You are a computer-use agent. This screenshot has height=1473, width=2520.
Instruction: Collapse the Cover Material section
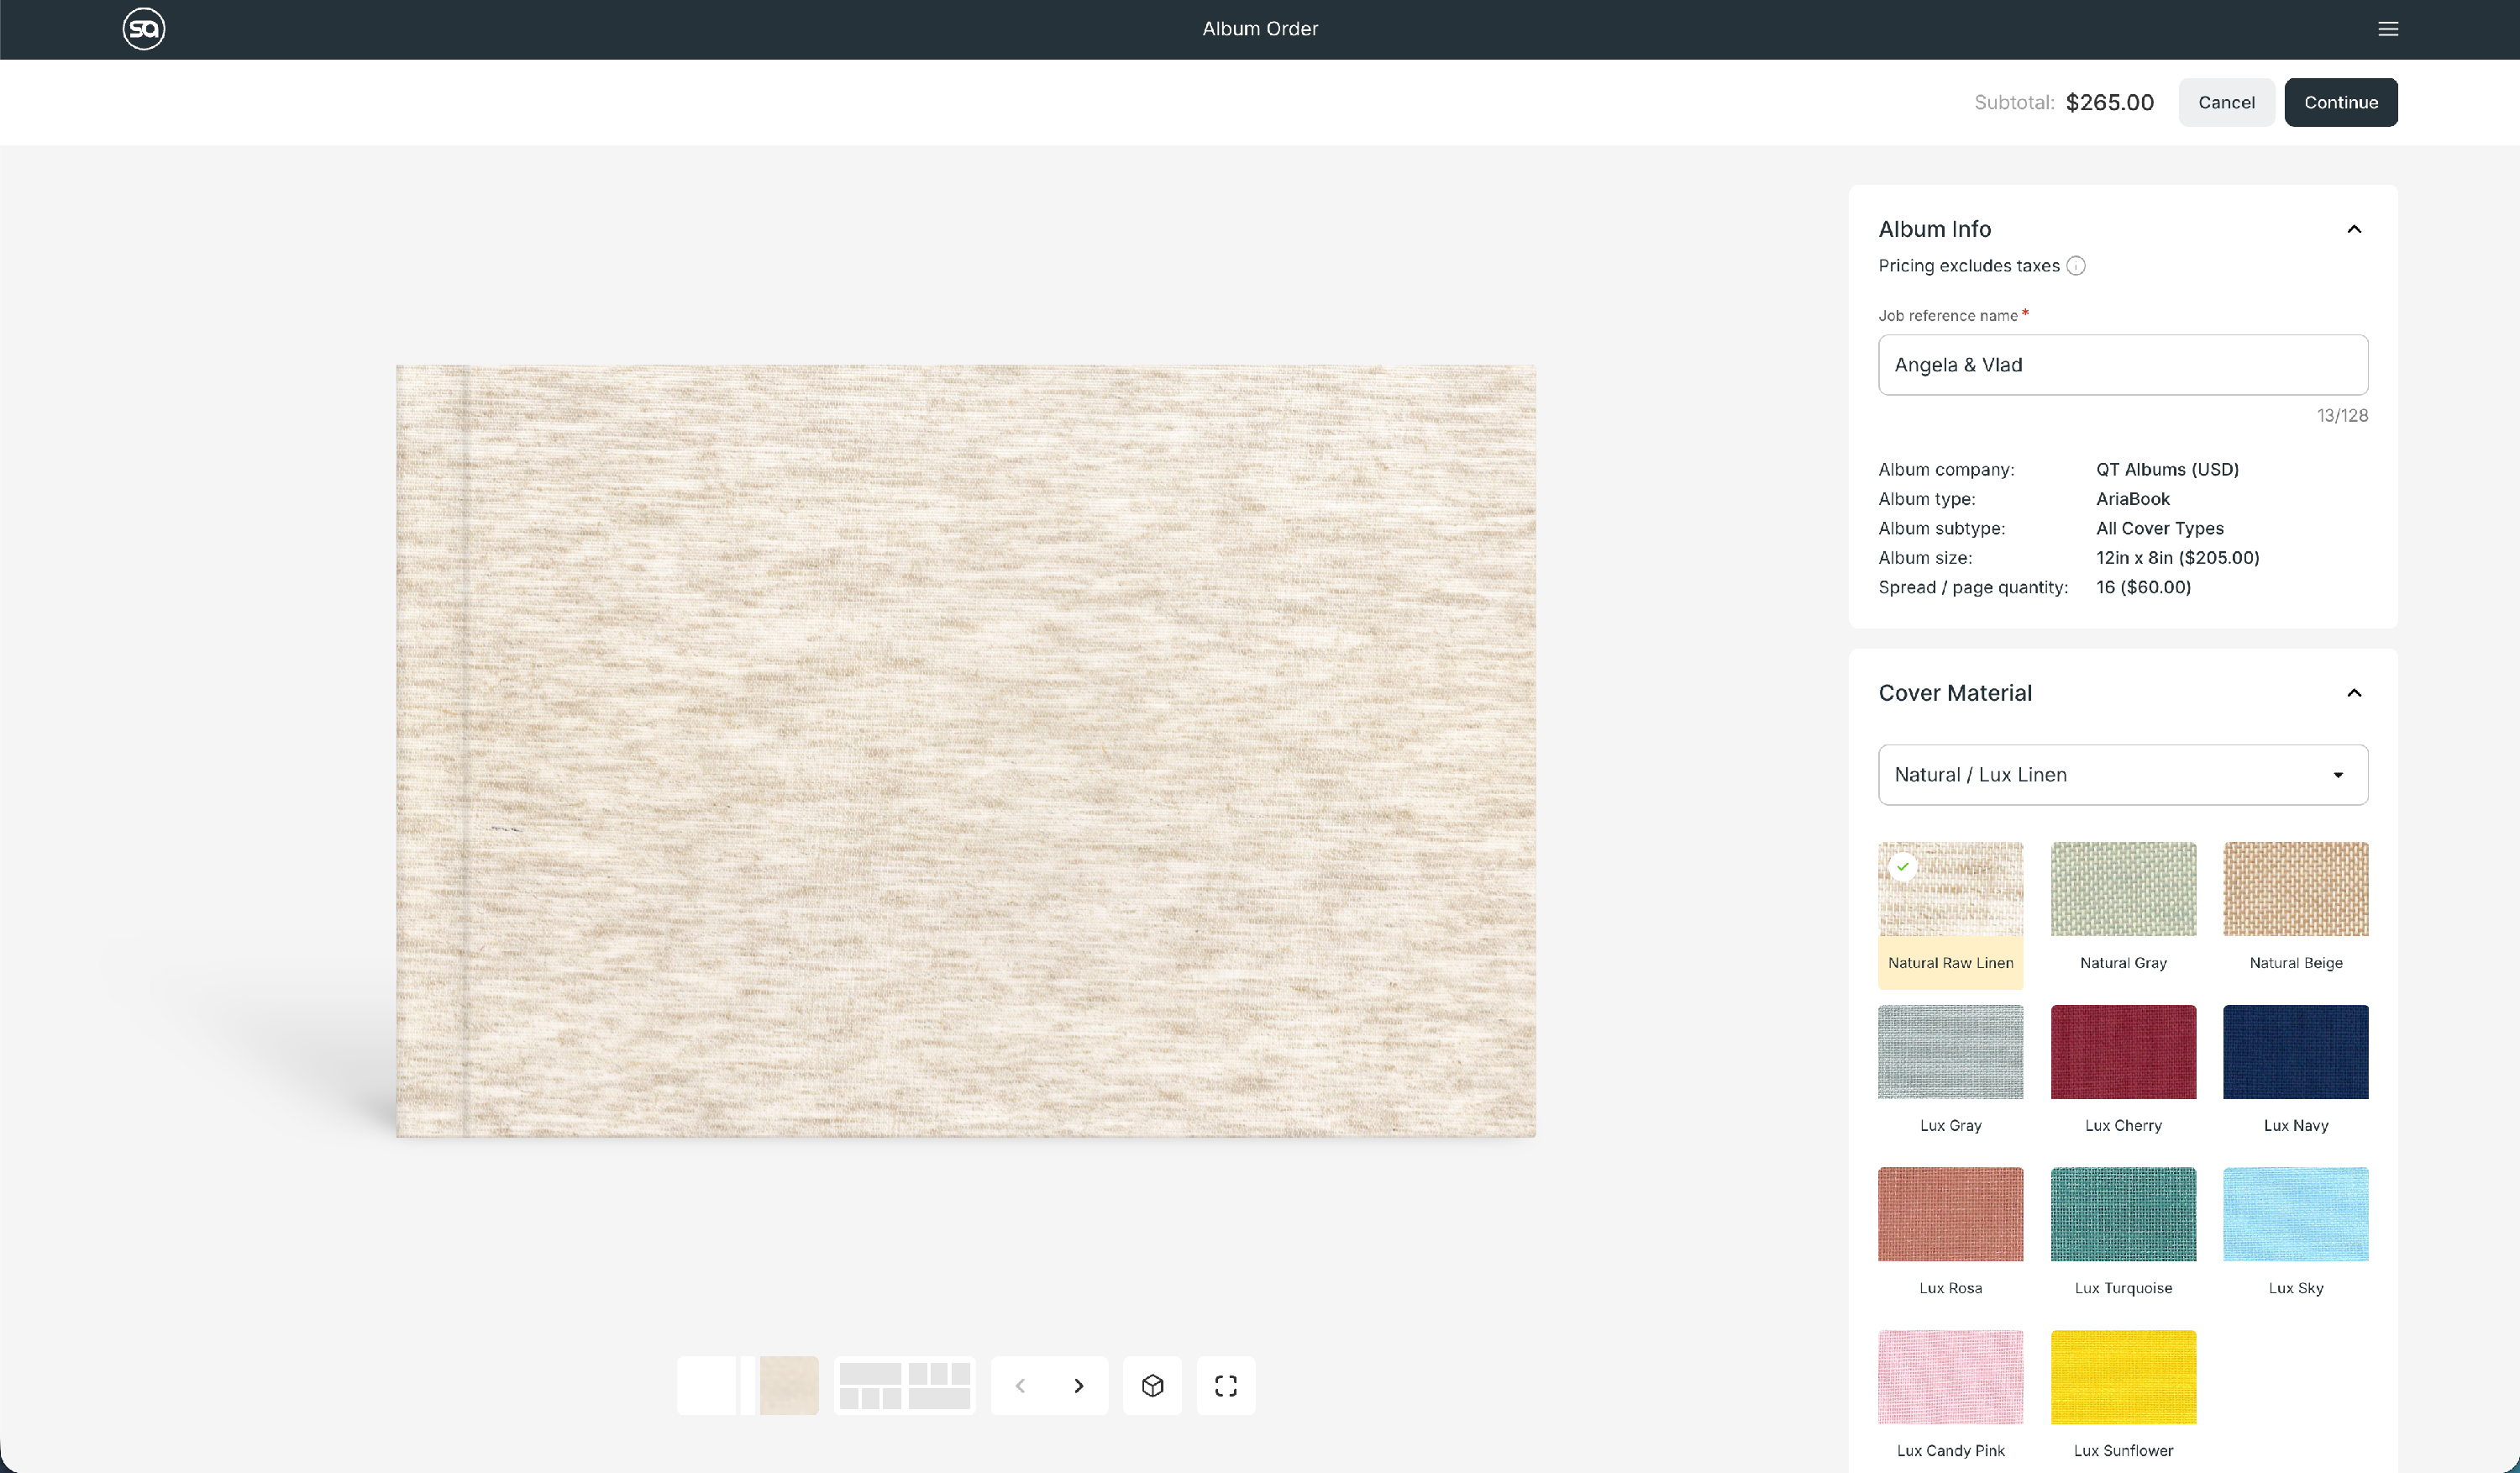pyautogui.click(x=2353, y=693)
